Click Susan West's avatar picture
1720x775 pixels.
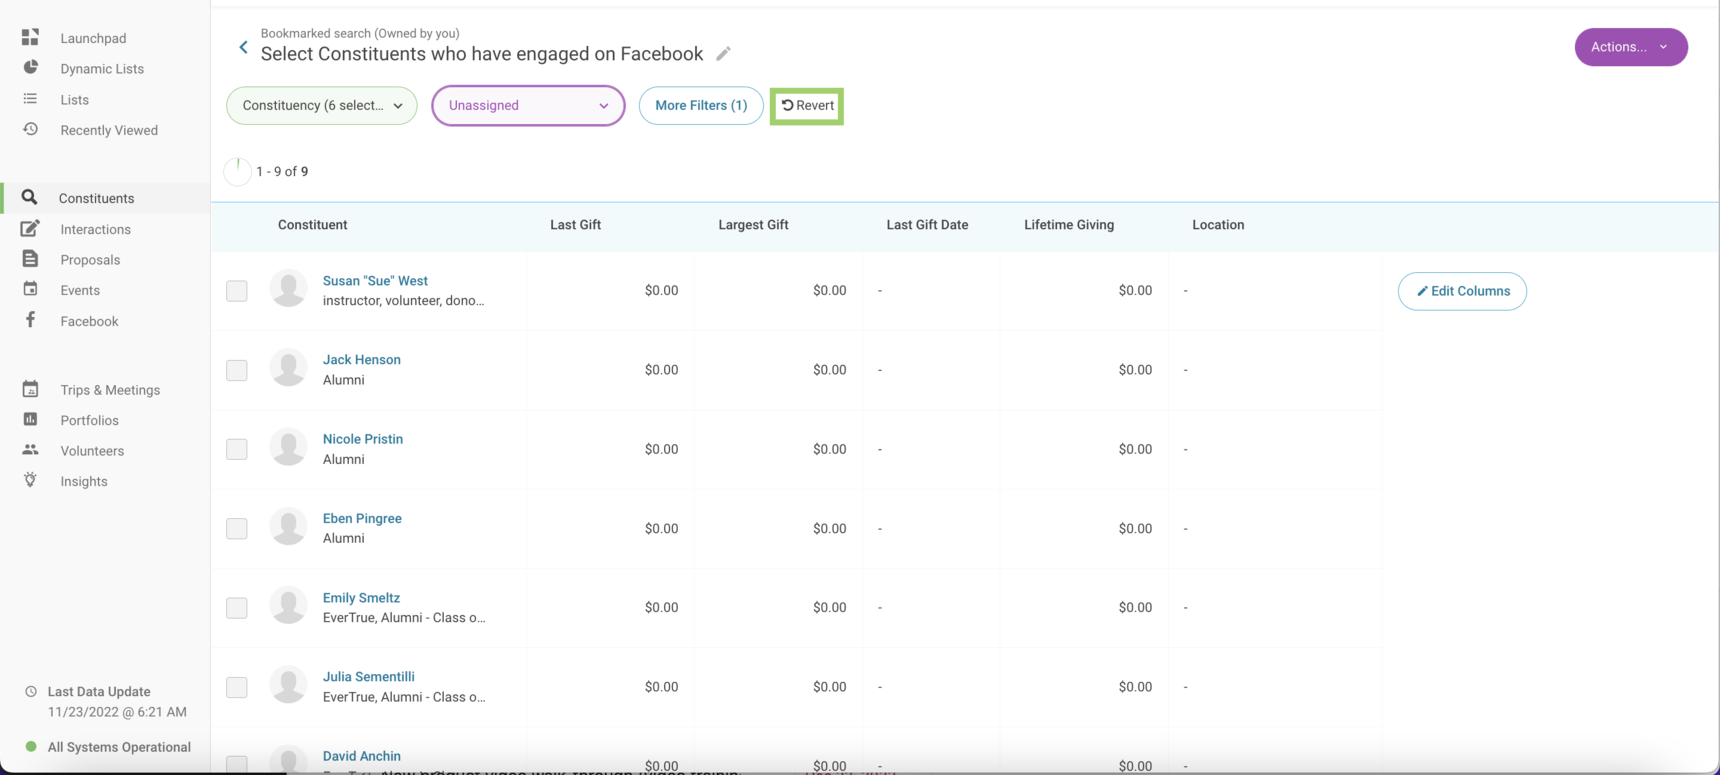[288, 289]
